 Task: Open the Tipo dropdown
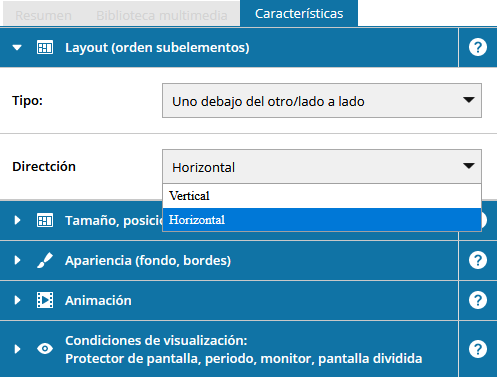pos(322,101)
